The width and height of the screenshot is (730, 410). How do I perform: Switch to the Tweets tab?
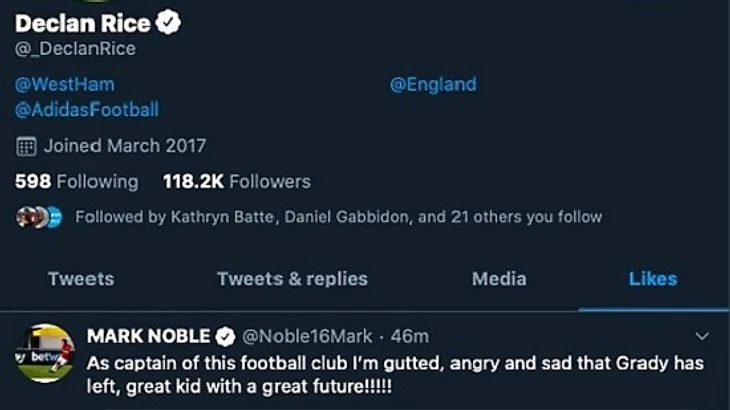pyautogui.click(x=81, y=279)
